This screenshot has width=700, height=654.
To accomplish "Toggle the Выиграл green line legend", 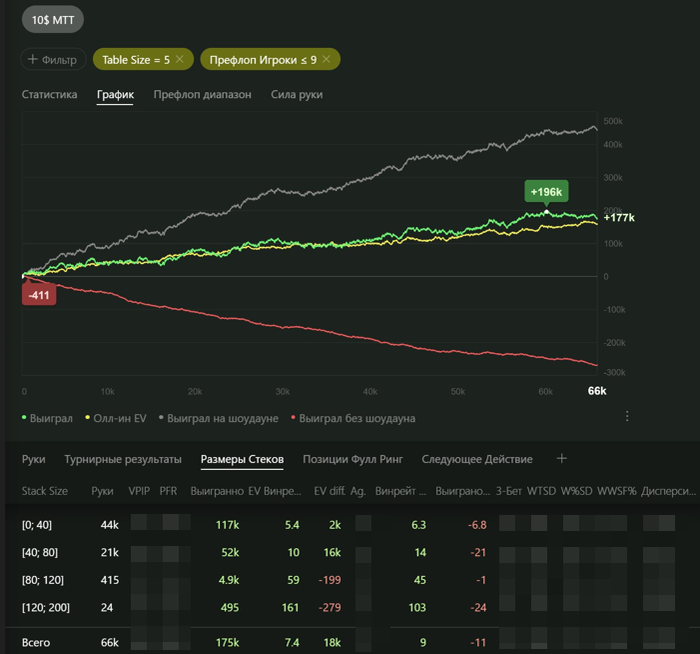I will pos(47,418).
